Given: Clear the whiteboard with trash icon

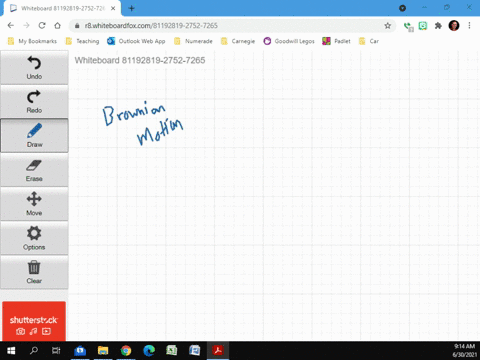Looking at the screenshot, I should pyautogui.click(x=34, y=272).
